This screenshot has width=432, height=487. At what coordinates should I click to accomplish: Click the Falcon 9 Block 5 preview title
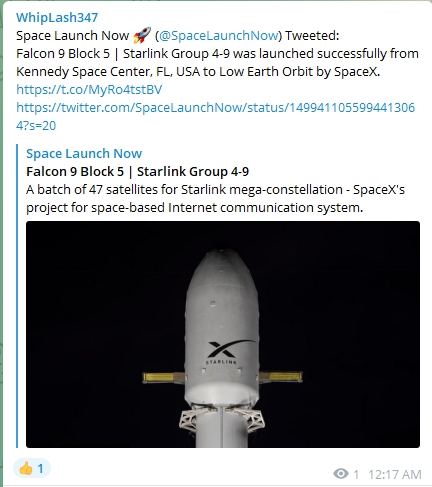[137, 171]
